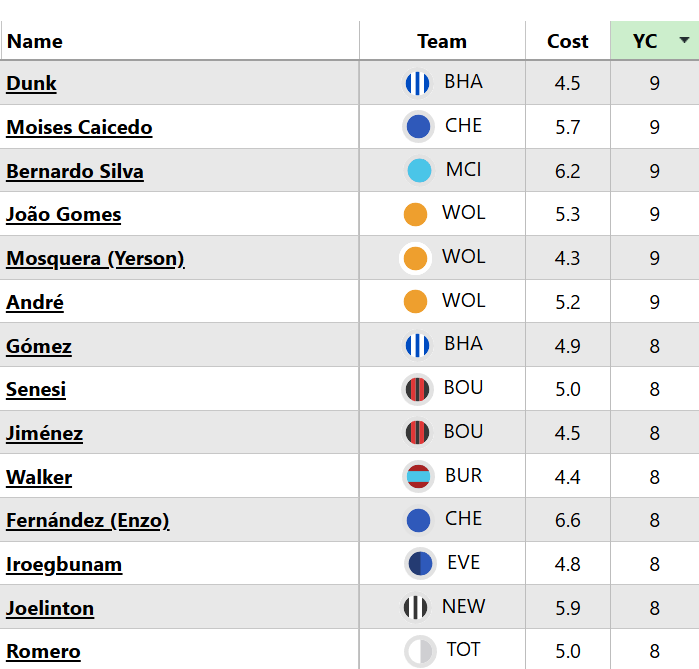This screenshot has height=669, width=699.
Task: Open the YC column sort dropdown arrow
Action: pos(684,41)
